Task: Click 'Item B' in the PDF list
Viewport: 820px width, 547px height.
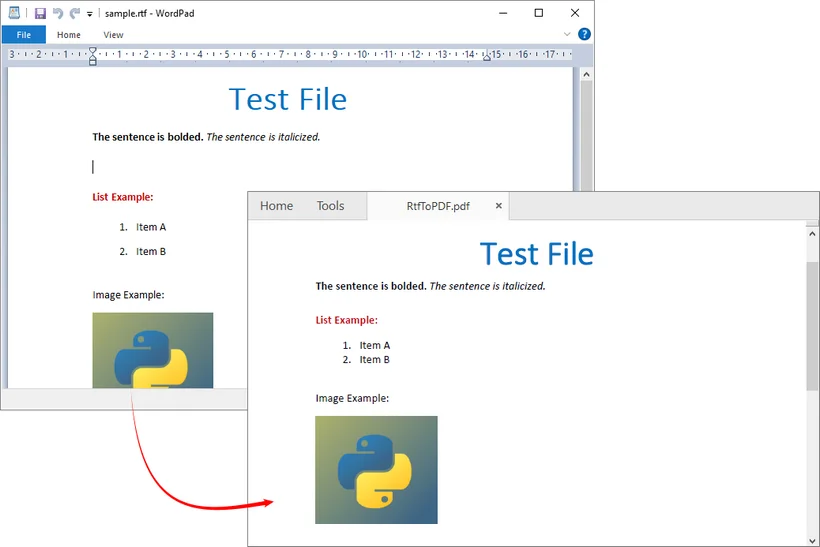Action: pyautogui.click(x=374, y=360)
